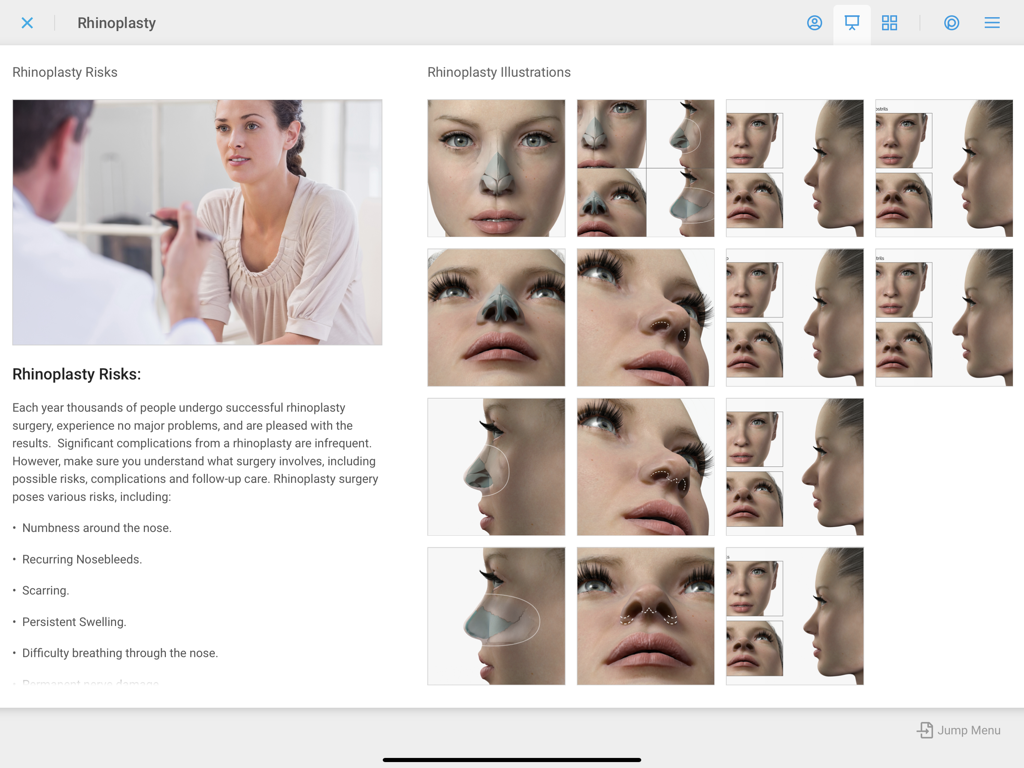Image resolution: width=1024 pixels, height=768 pixels.
Task: Open the grid layout view icon
Action: coord(889,22)
